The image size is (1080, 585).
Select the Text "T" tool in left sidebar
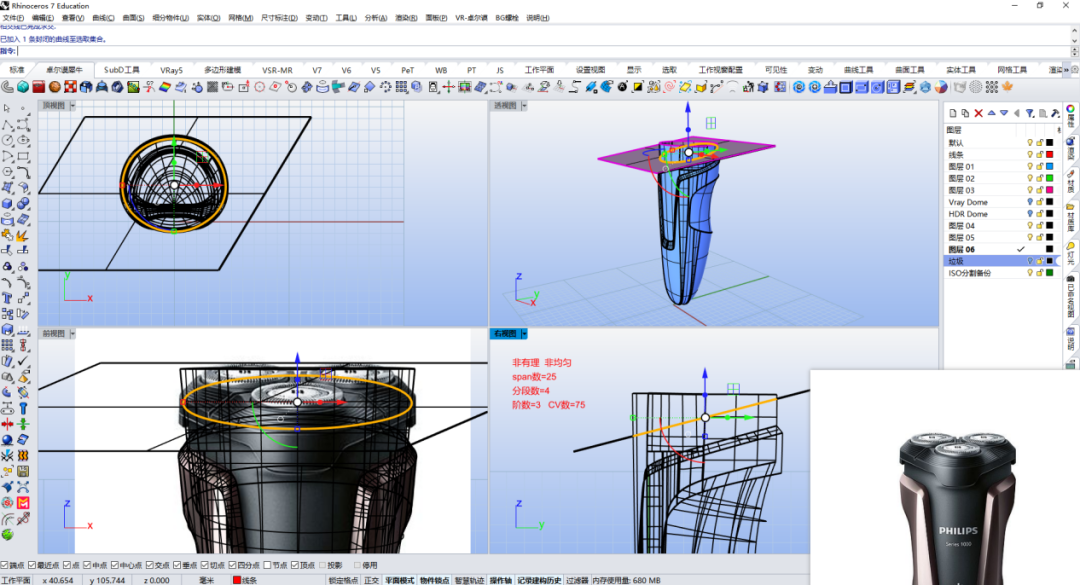click(7, 298)
